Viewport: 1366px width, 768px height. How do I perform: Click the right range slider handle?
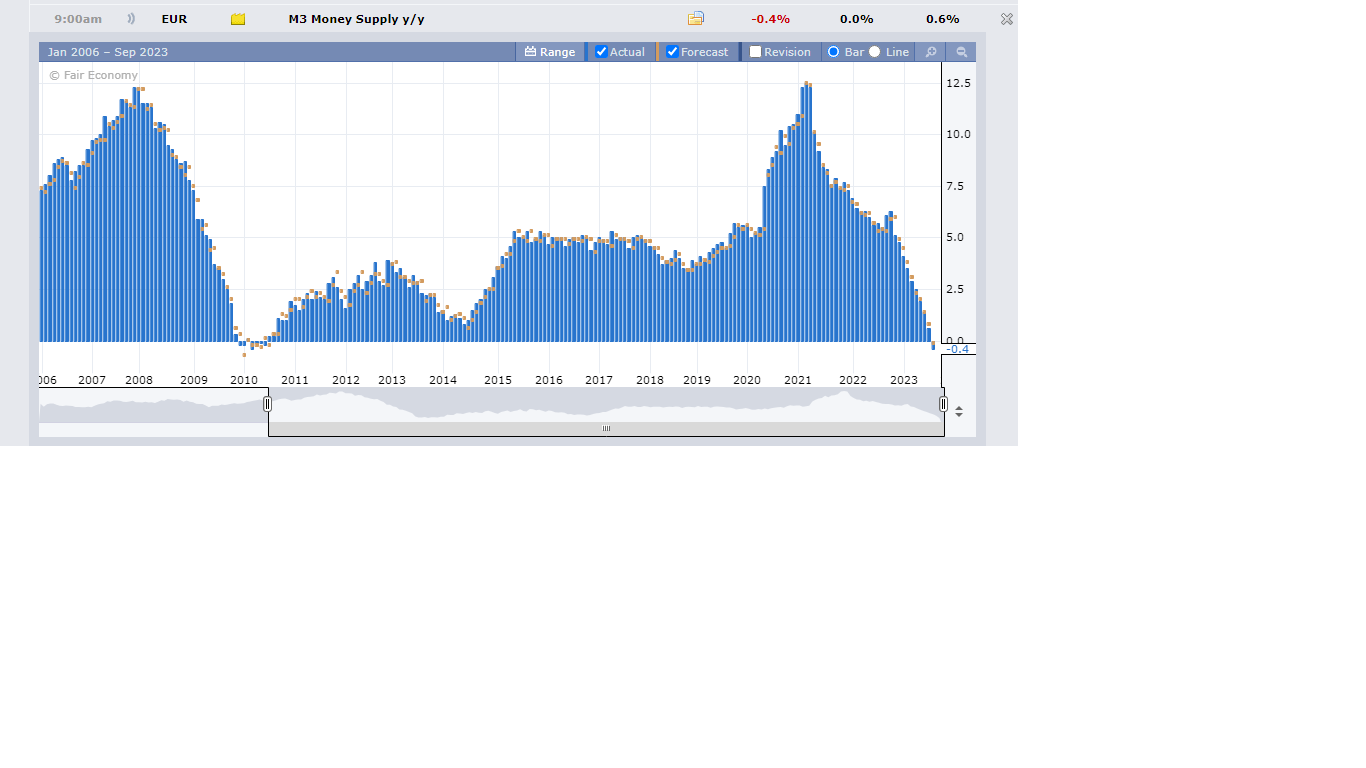coord(943,404)
